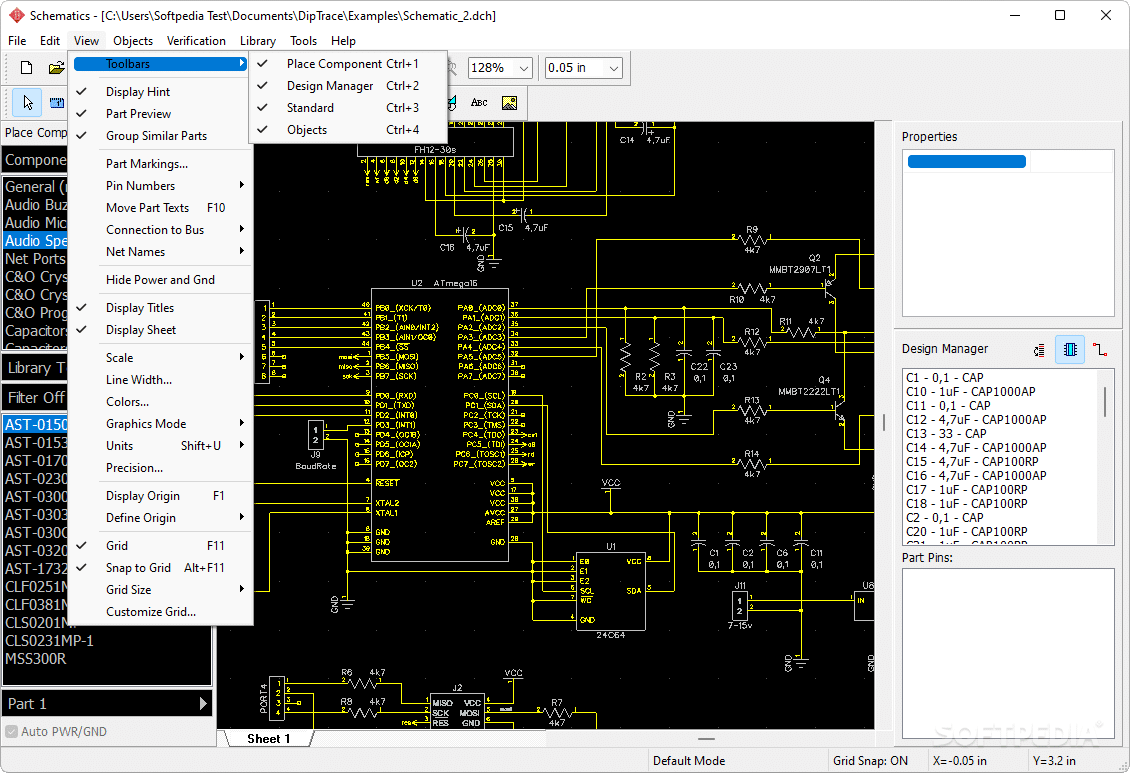Image resolution: width=1130 pixels, height=773 pixels.
Task: Click the Place Picture icon in Objects toolbar
Action: pos(510,103)
